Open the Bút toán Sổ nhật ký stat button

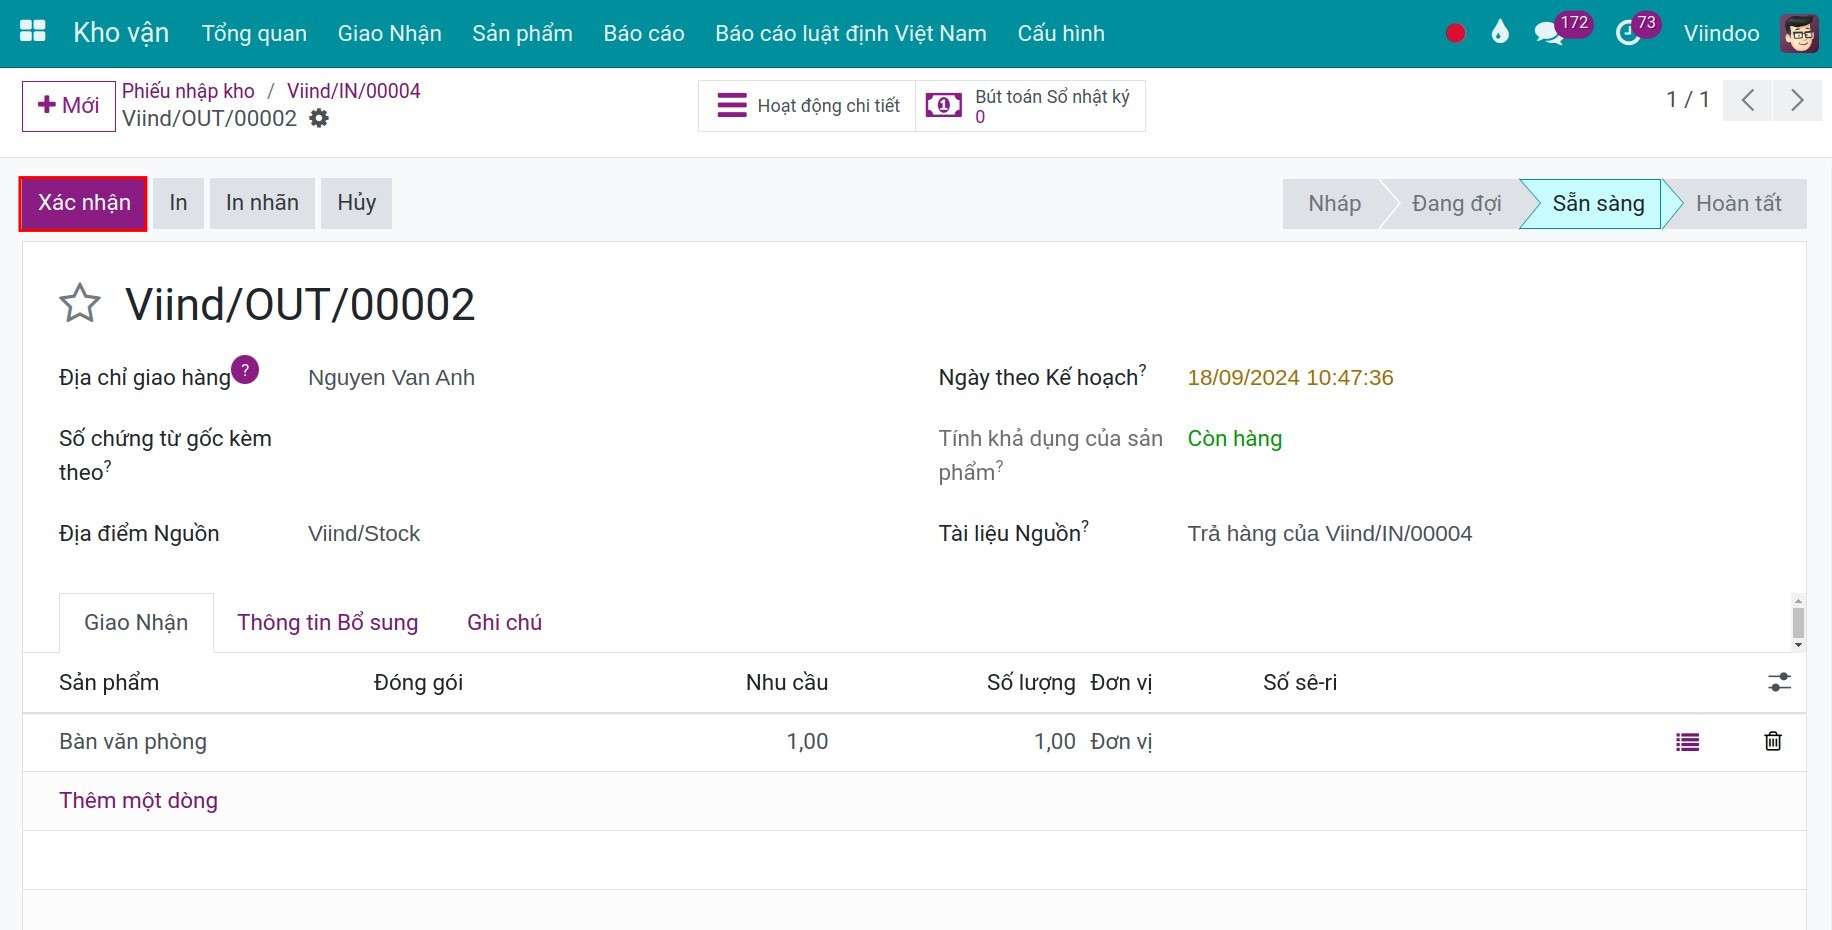pos(1030,106)
